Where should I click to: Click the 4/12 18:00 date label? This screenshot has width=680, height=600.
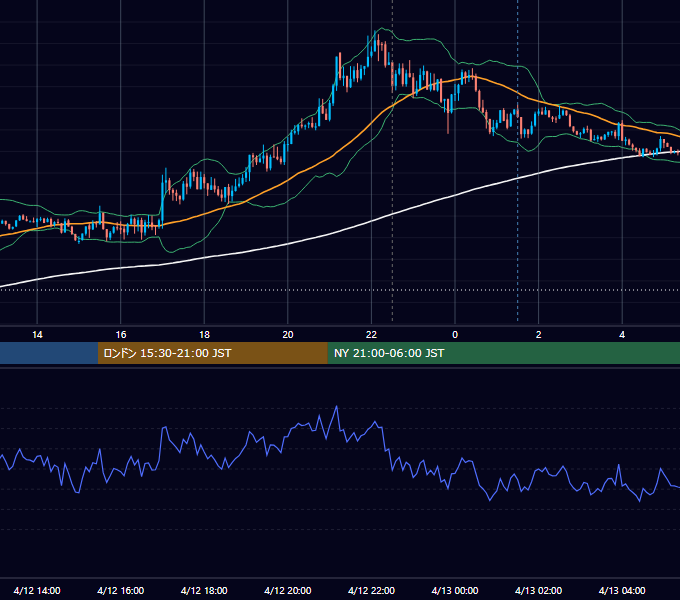tap(204, 590)
